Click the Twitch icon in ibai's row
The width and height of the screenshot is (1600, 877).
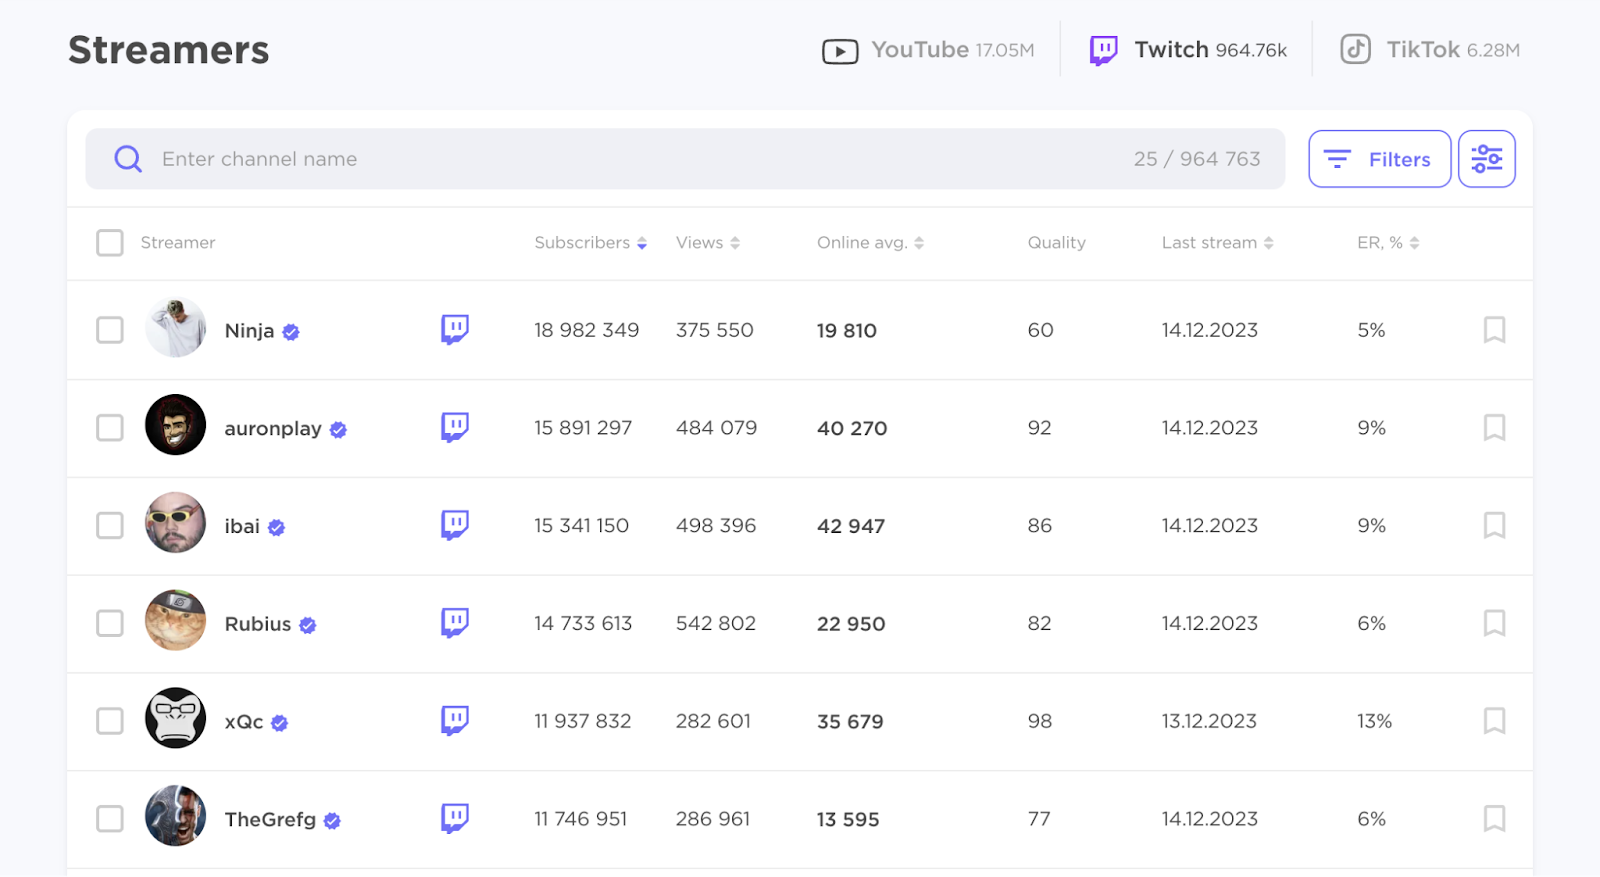(x=455, y=525)
